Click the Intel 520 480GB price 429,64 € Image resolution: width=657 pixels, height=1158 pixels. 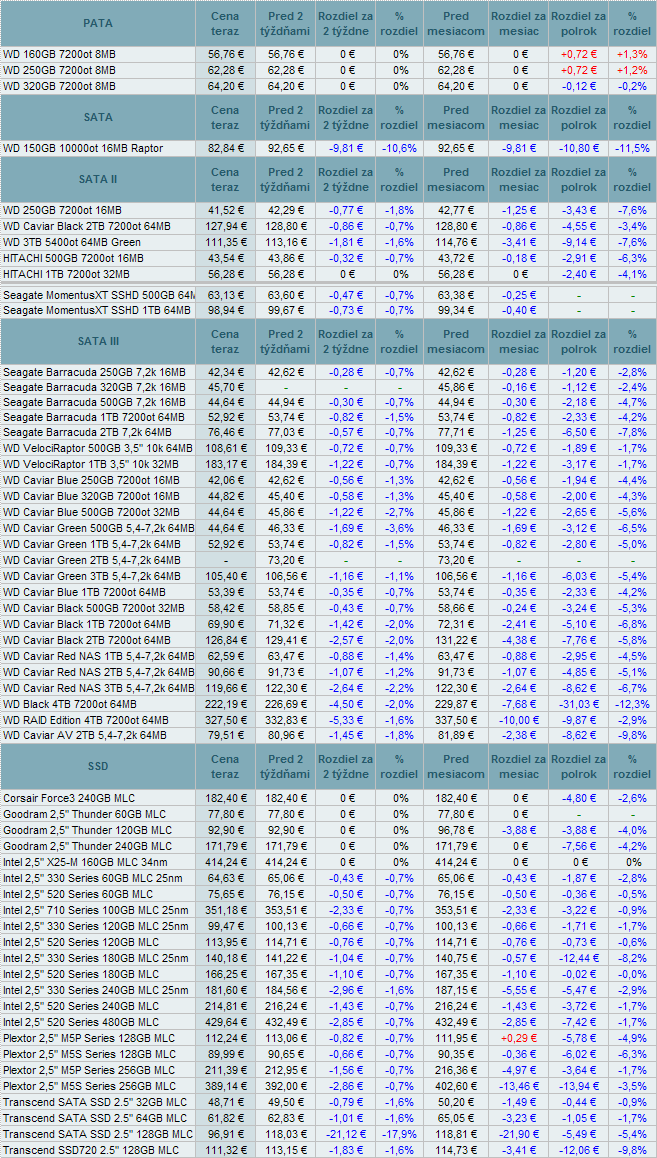click(226, 1024)
